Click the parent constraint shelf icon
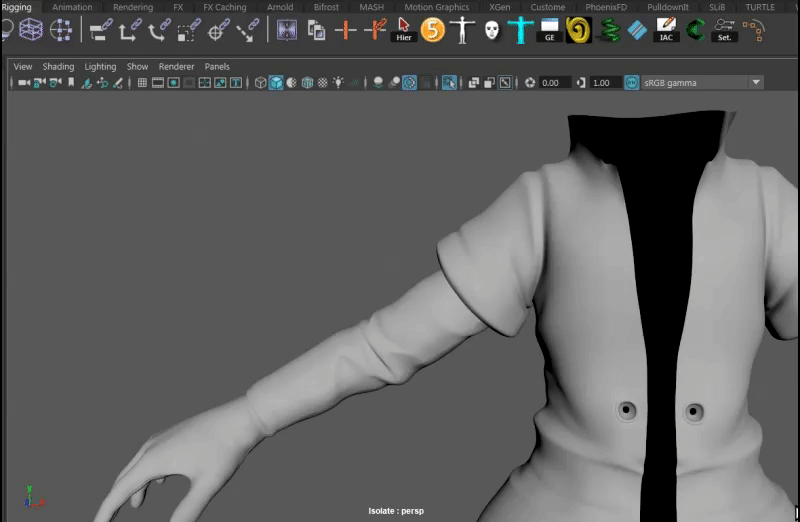The height and width of the screenshot is (522, 800). (x=101, y=30)
